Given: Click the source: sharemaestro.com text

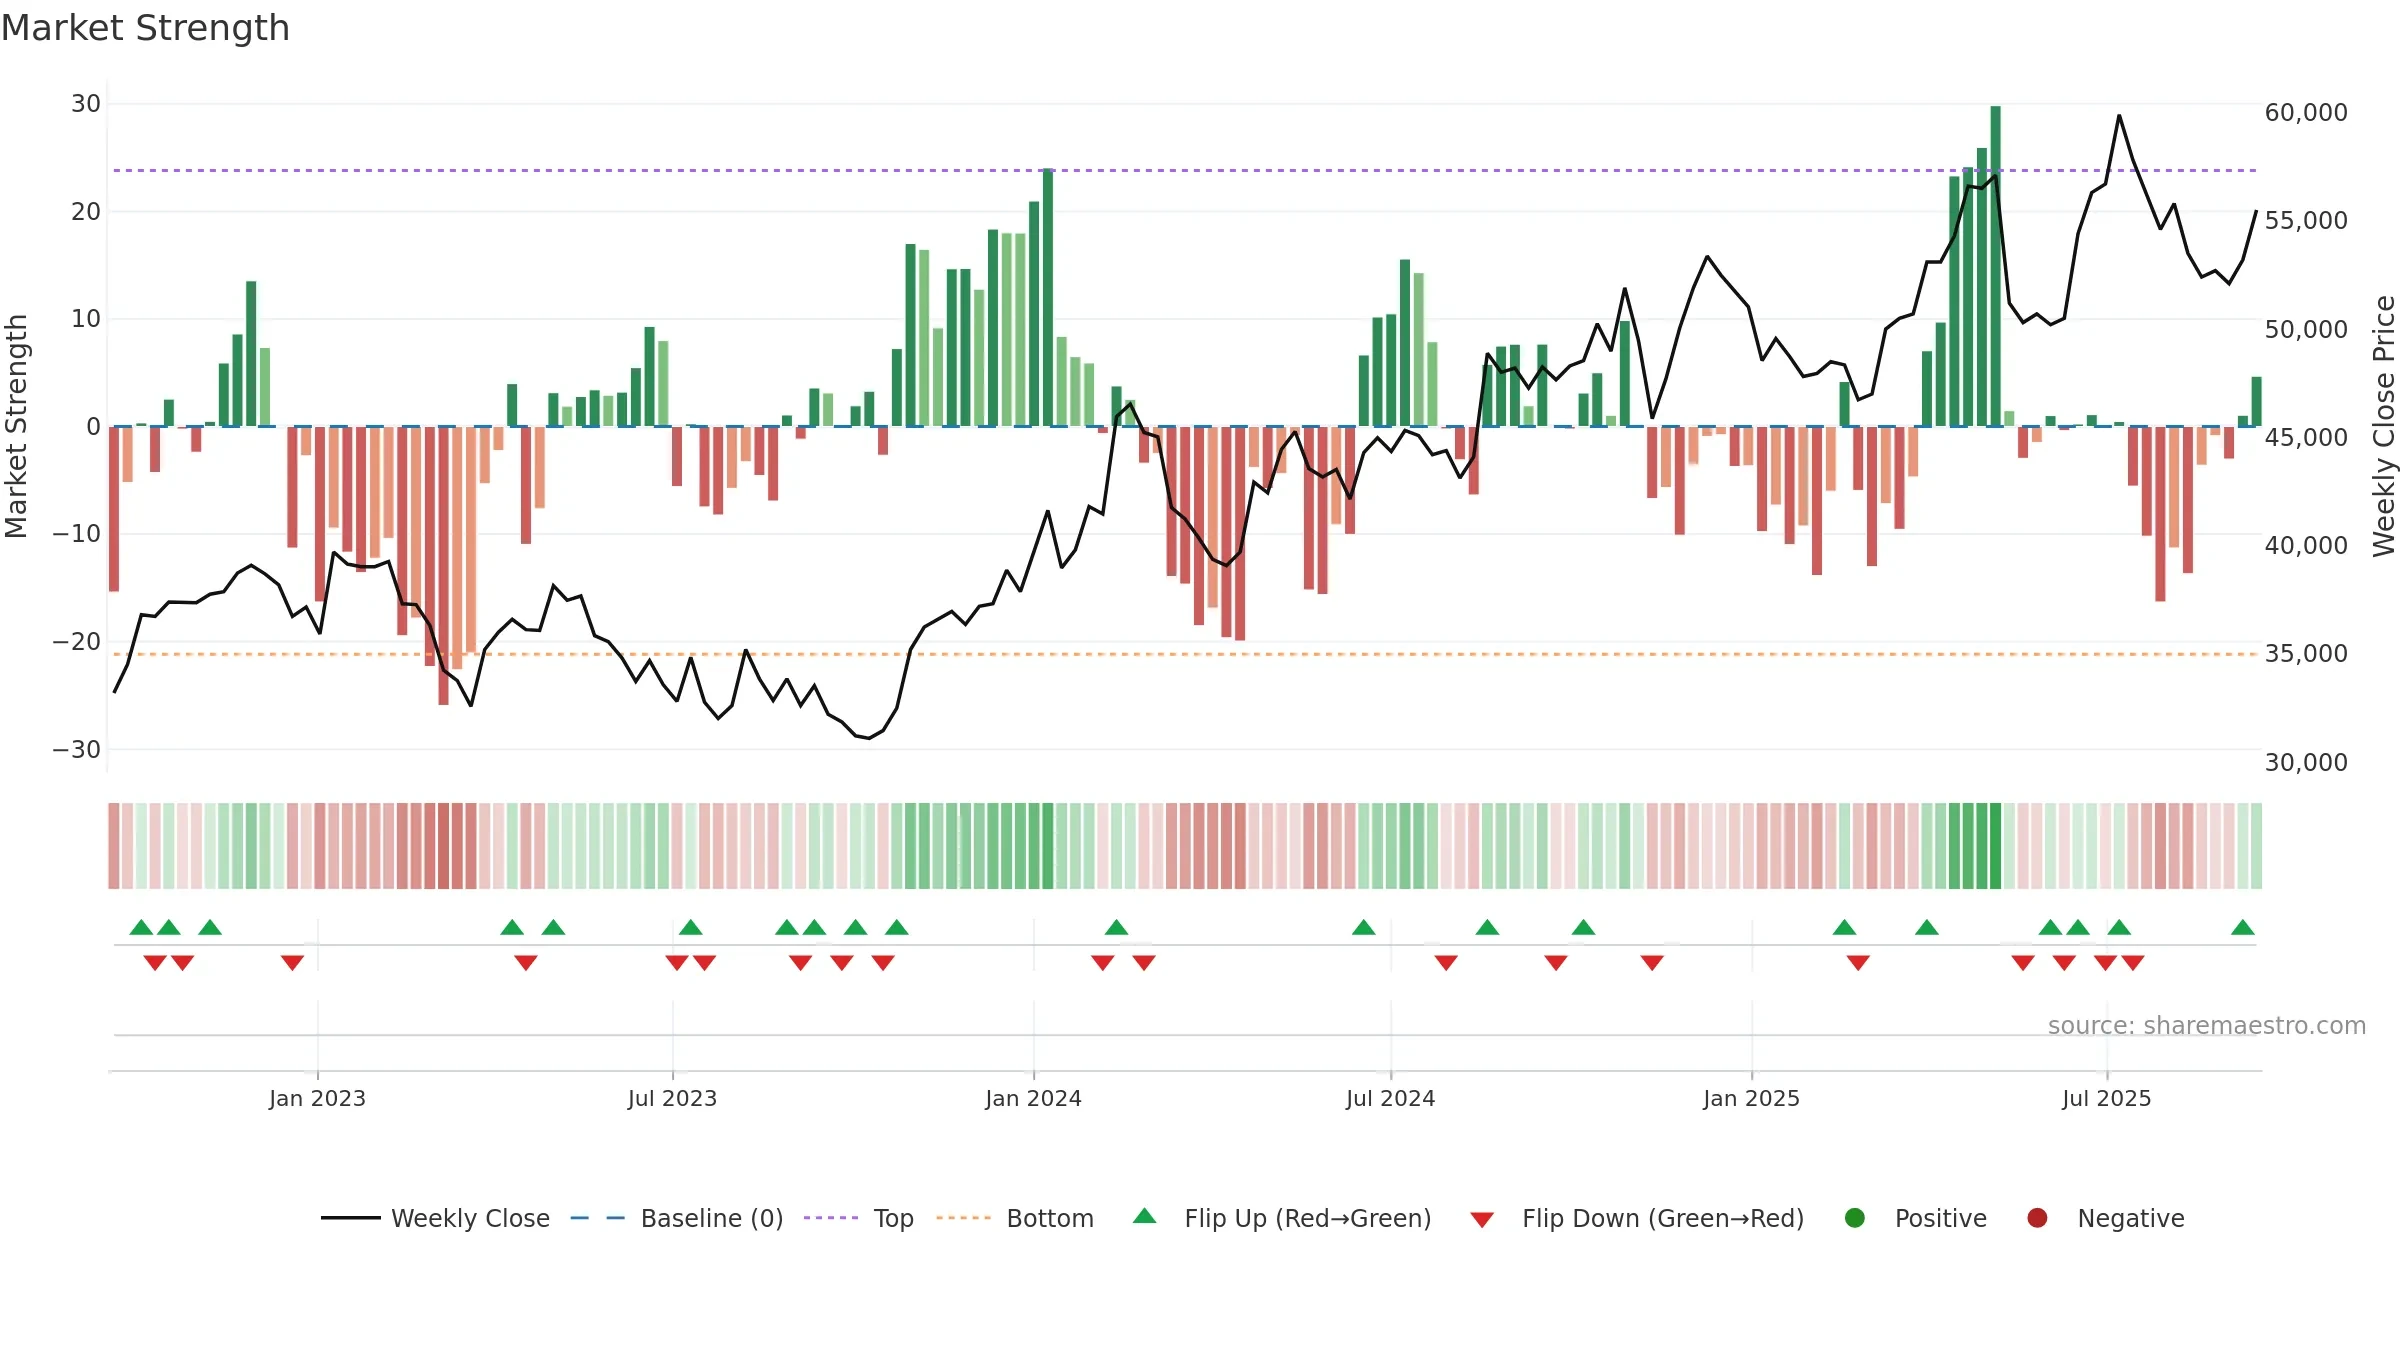Looking at the screenshot, I should [2206, 1026].
